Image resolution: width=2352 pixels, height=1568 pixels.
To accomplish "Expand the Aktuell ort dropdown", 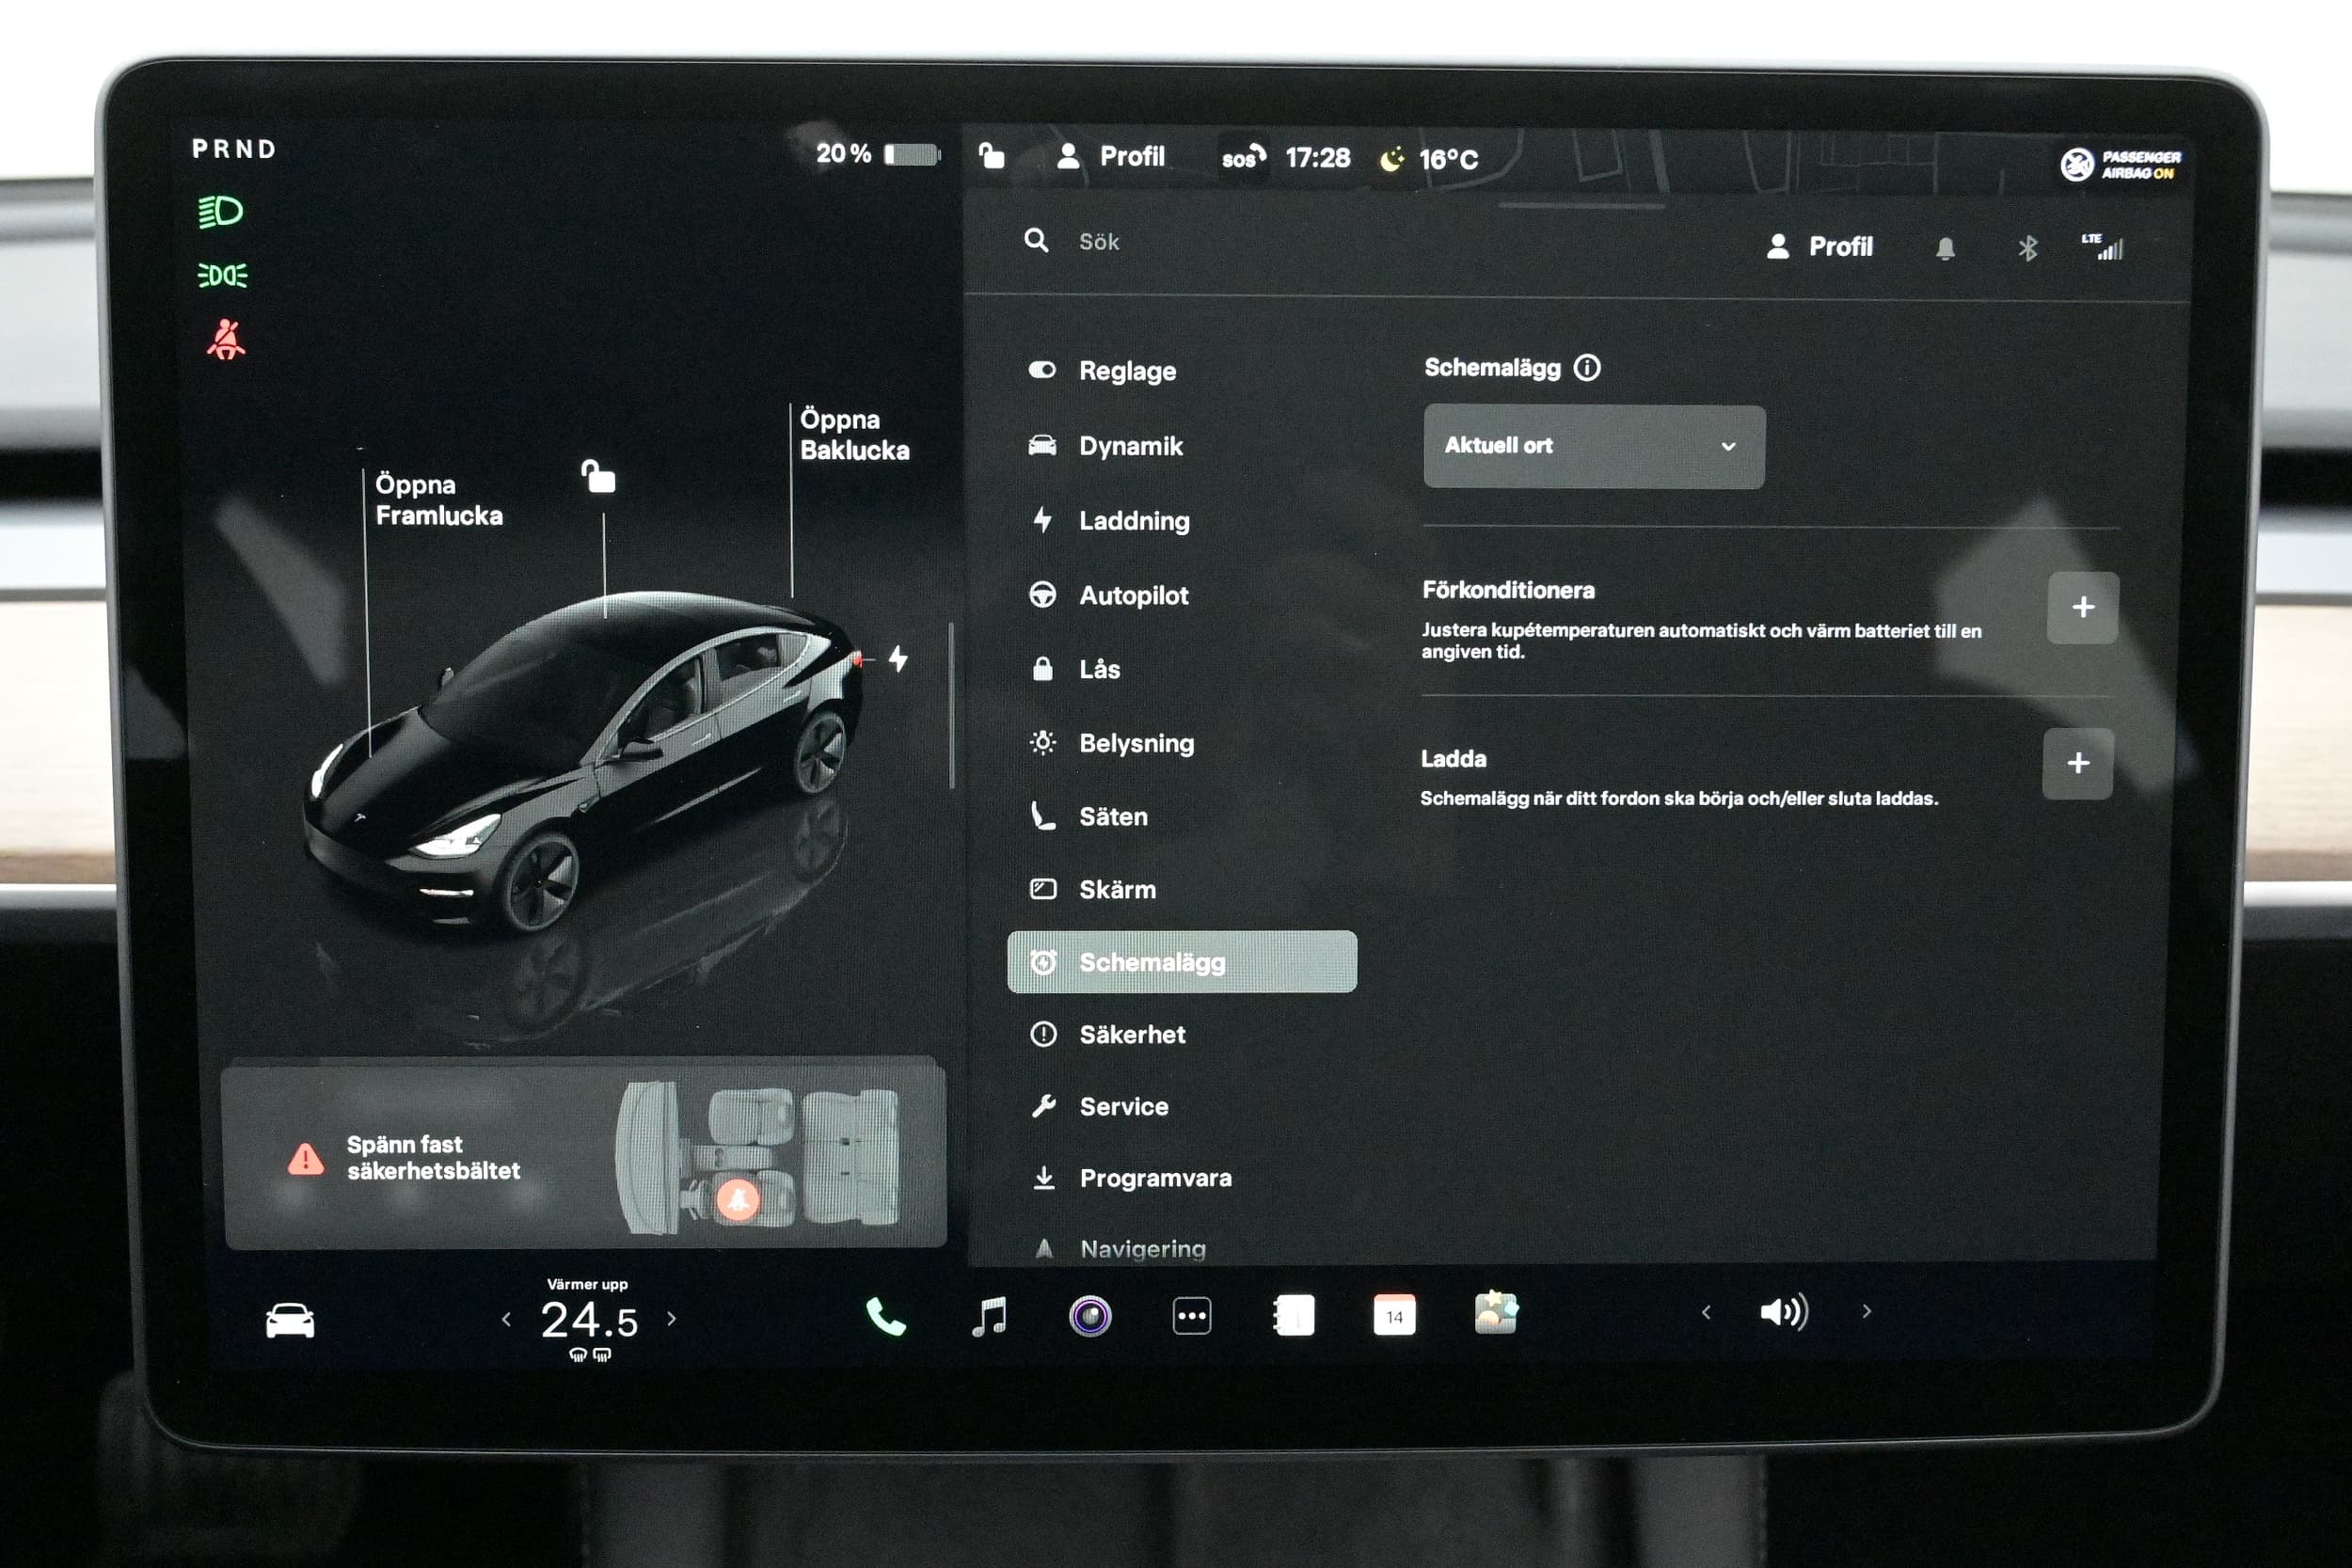I will tap(1593, 446).
